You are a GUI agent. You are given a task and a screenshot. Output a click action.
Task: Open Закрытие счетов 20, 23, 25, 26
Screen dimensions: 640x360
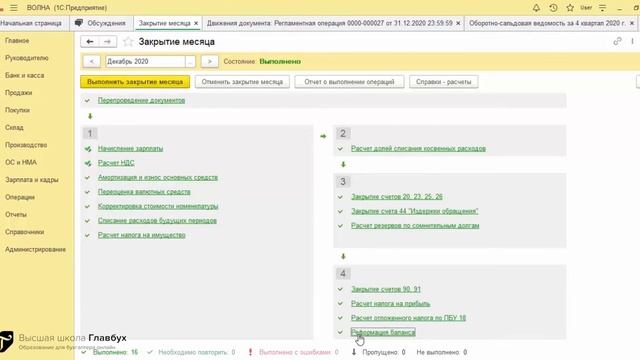click(x=397, y=197)
